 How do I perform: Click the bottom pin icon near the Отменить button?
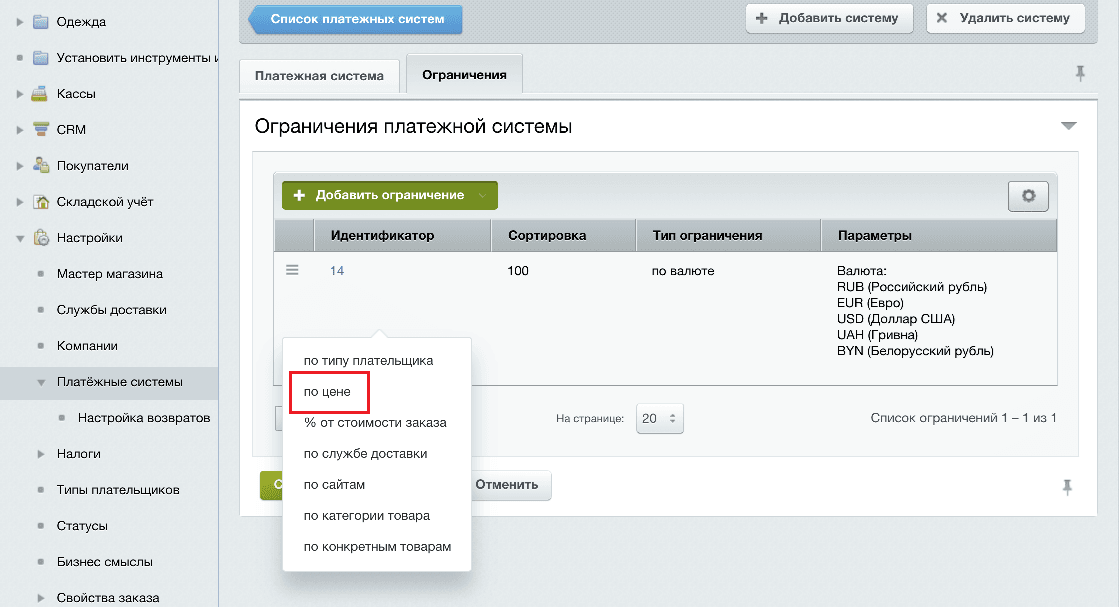point(1067,486)
